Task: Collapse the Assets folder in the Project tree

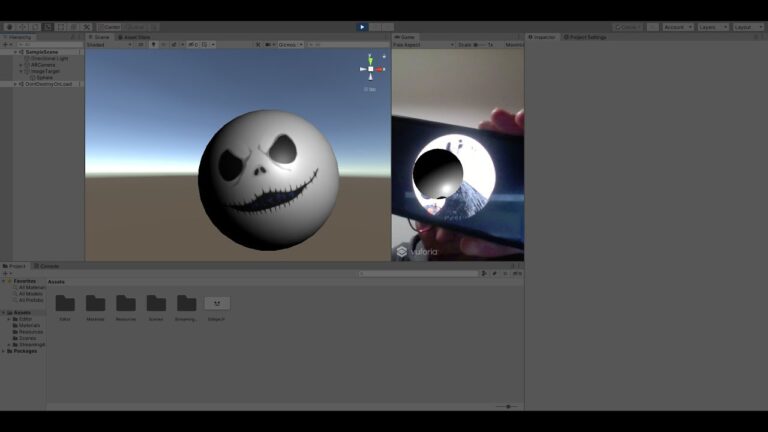Action: tap(4, 312)
